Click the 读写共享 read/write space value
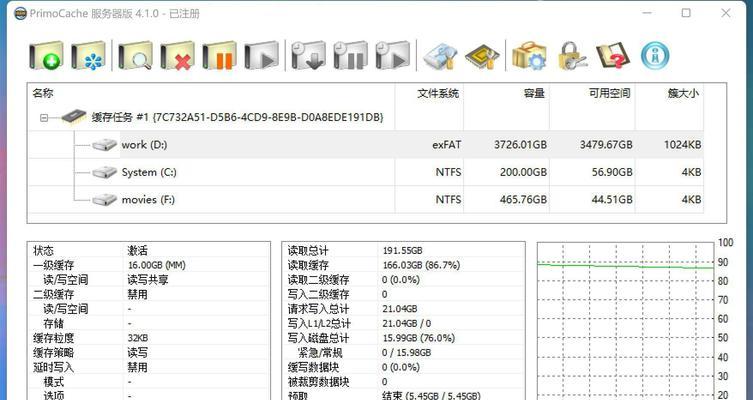Image resolution: width=753 pixels, height=400 pixels. pyautogui.click(x=148, y=280)
